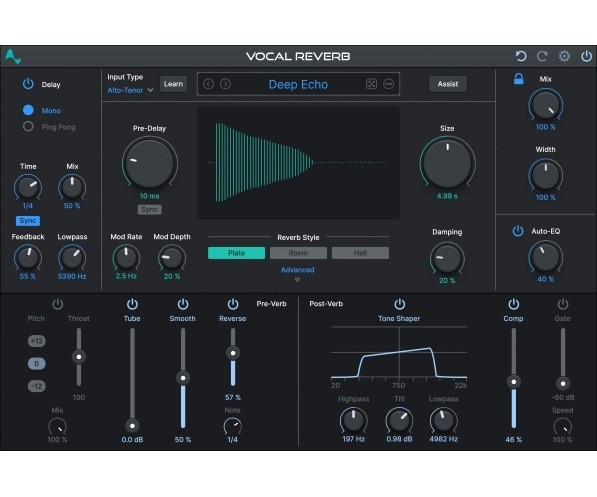Toggle the Mix lock icon

519,79
